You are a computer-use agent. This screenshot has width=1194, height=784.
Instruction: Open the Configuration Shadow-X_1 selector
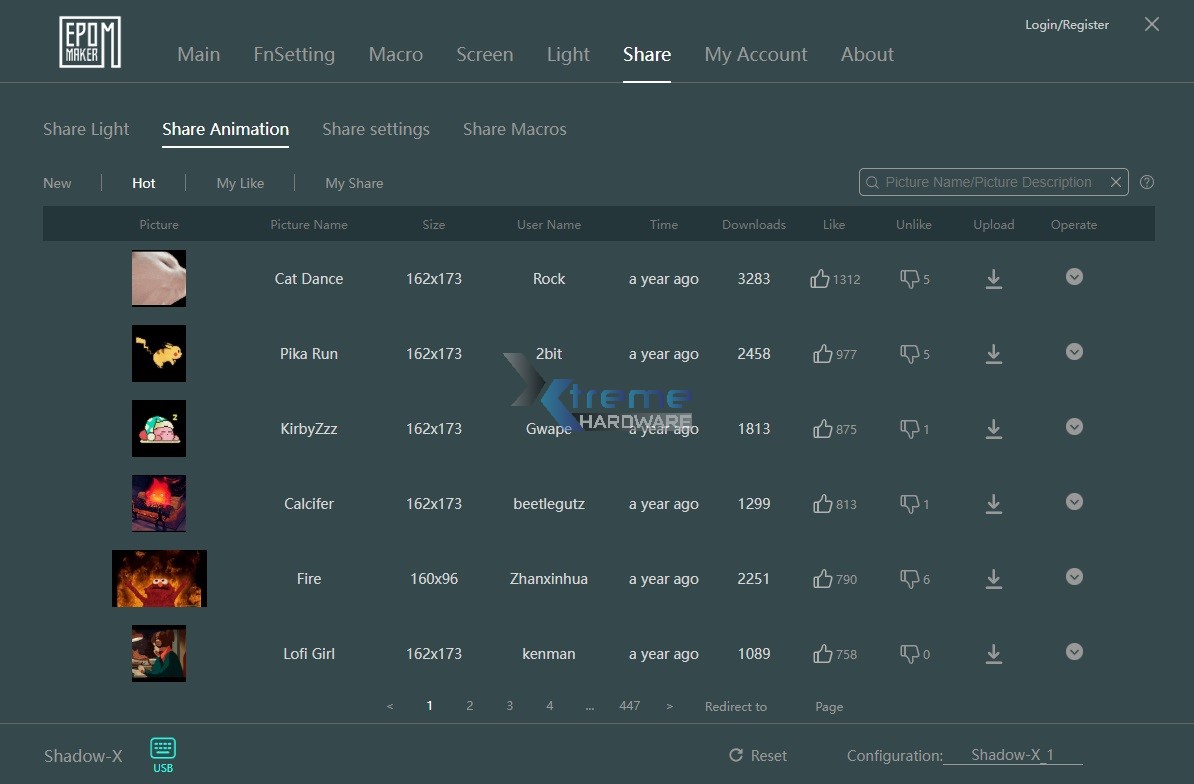click(x=1012, y=756)
